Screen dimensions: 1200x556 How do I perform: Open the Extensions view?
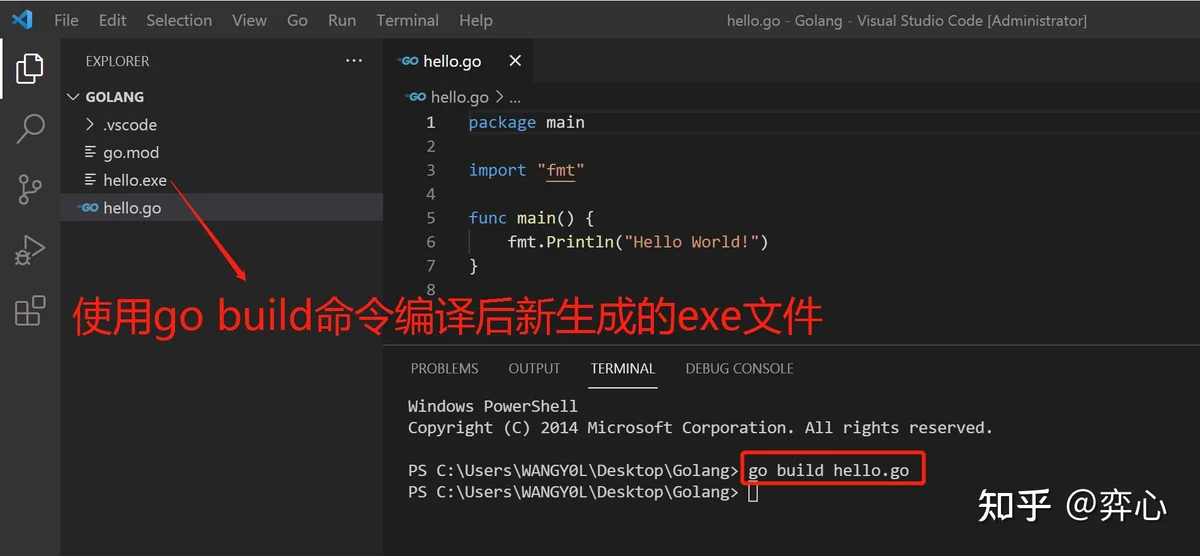(x=30, y=311)
